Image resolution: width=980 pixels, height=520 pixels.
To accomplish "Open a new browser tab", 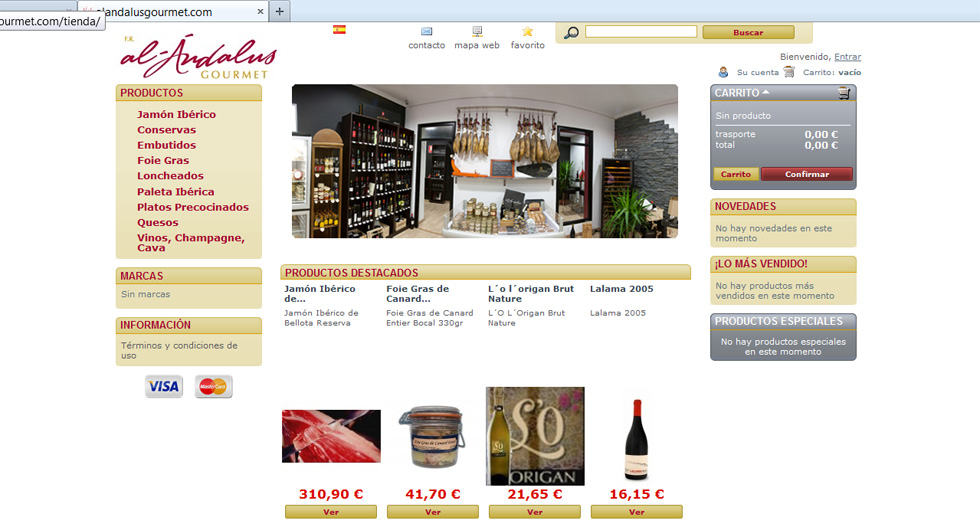I will click(x=279, y=11).
